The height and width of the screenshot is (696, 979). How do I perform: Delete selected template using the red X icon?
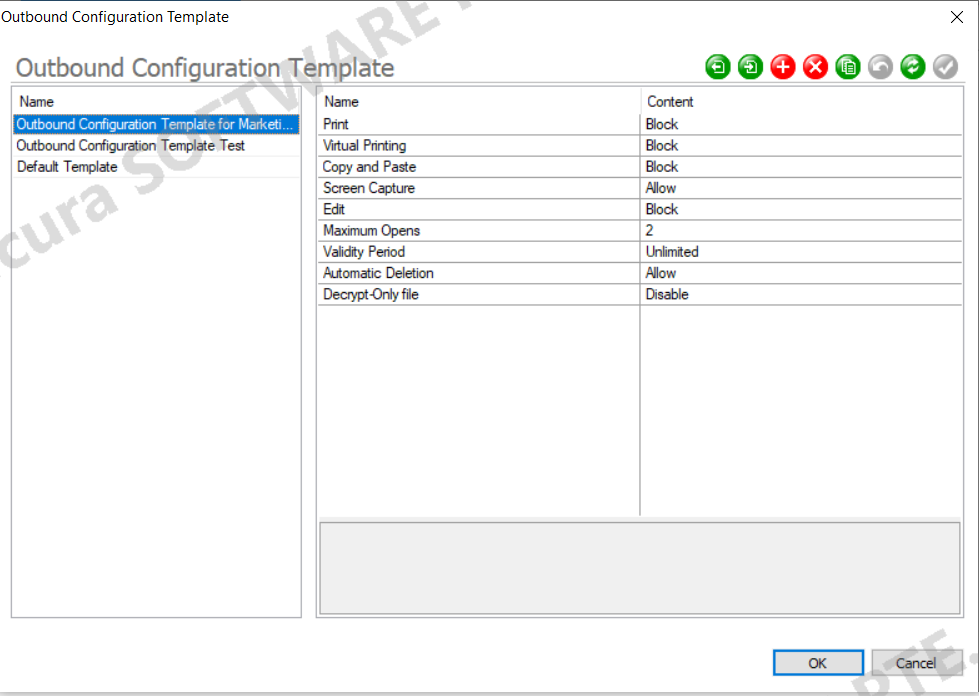(815, 66)
